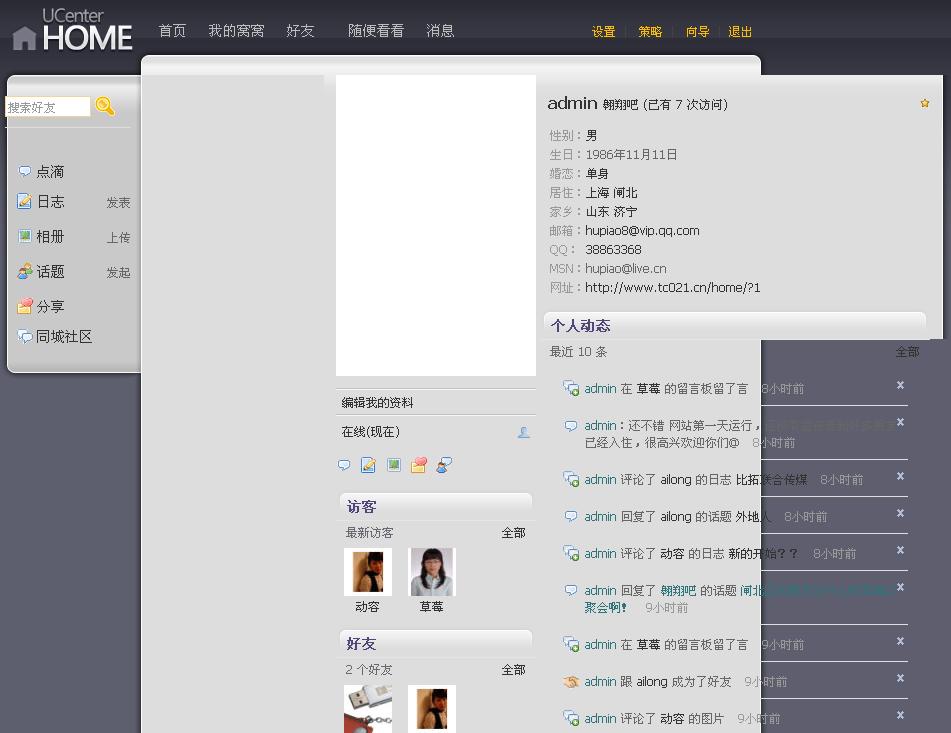This screenshot has height=733, width=951.
Task: Click 编辑我的资料 link
Action: click(377, 403)
